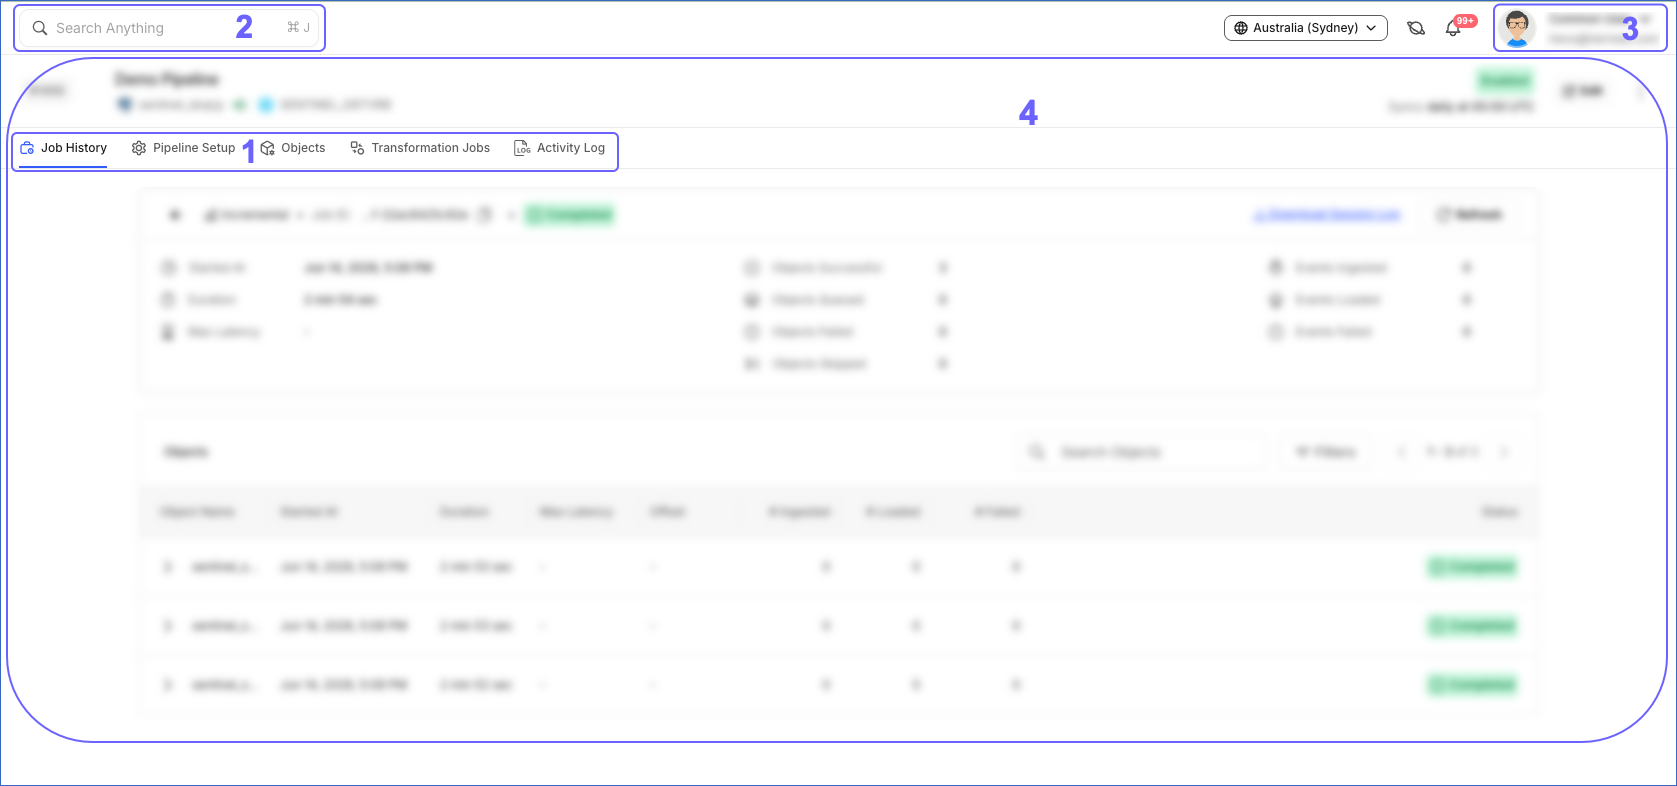This screenshot has width=1677, height=786.
Task: Open the user profile avatar menu
Action: click(x=1516, y=28)
